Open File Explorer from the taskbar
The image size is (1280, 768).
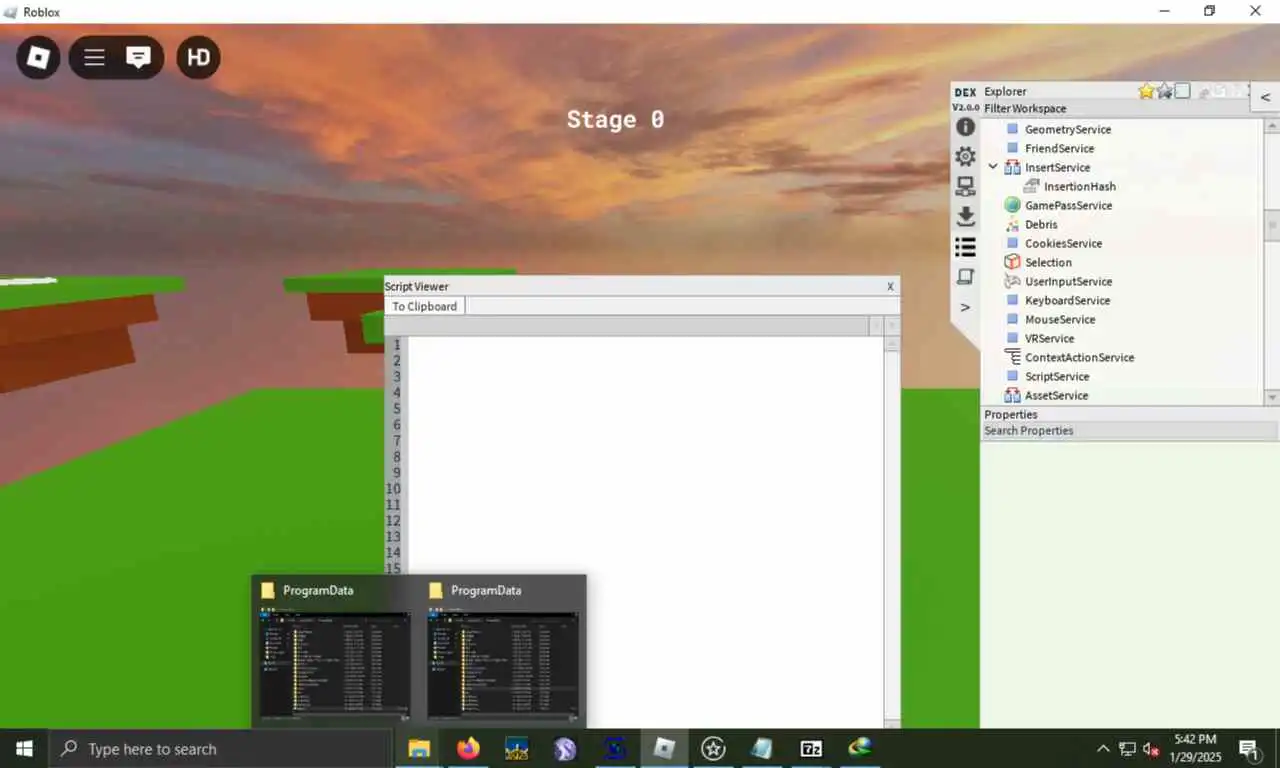(419, 748)
